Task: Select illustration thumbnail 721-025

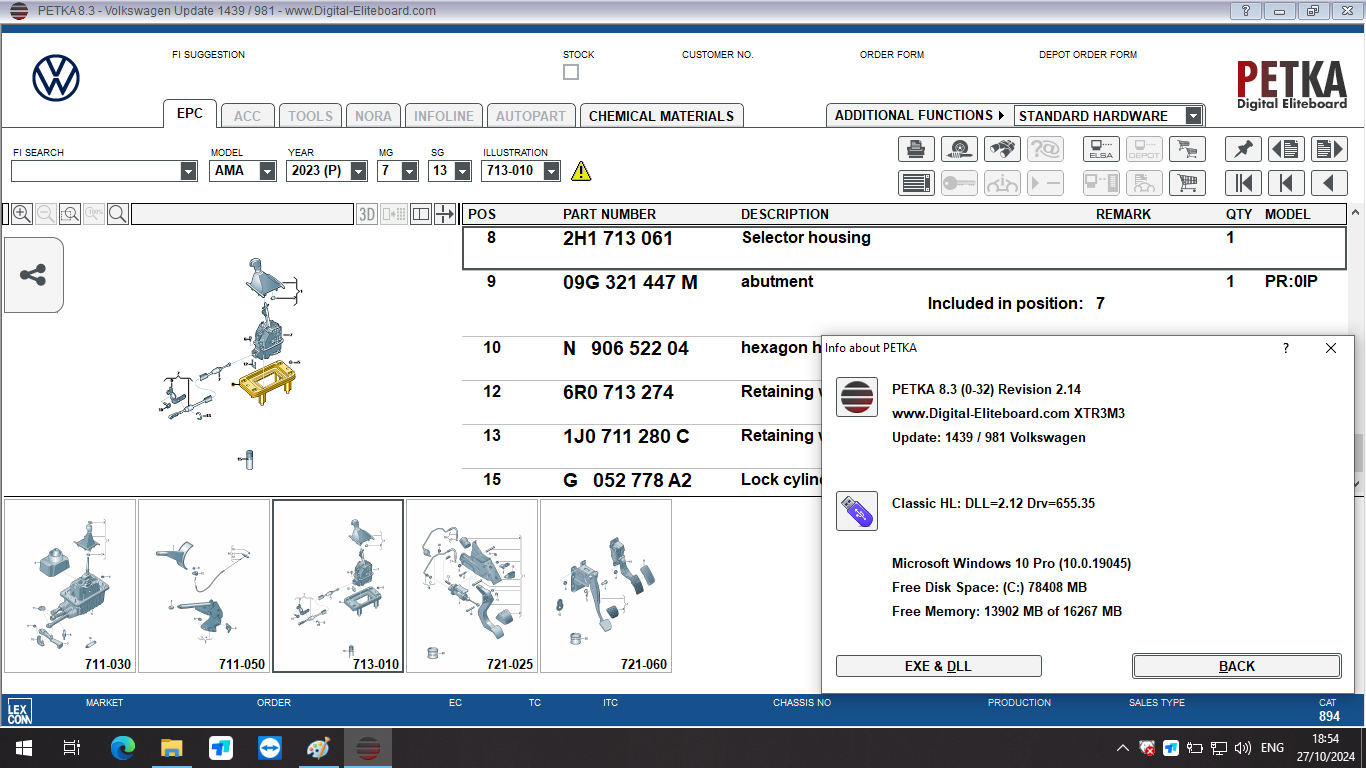Action: point(472,586)
